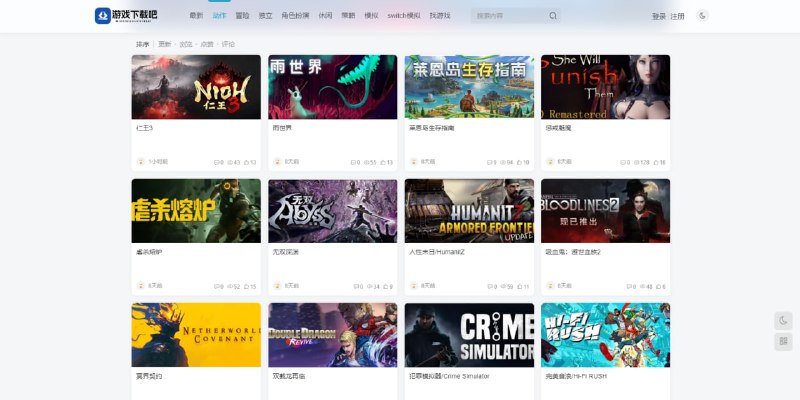Screen dimensions: 800x400
Task: Click the comment icon on 雨世界 card
Action: (x=353, y=162)
